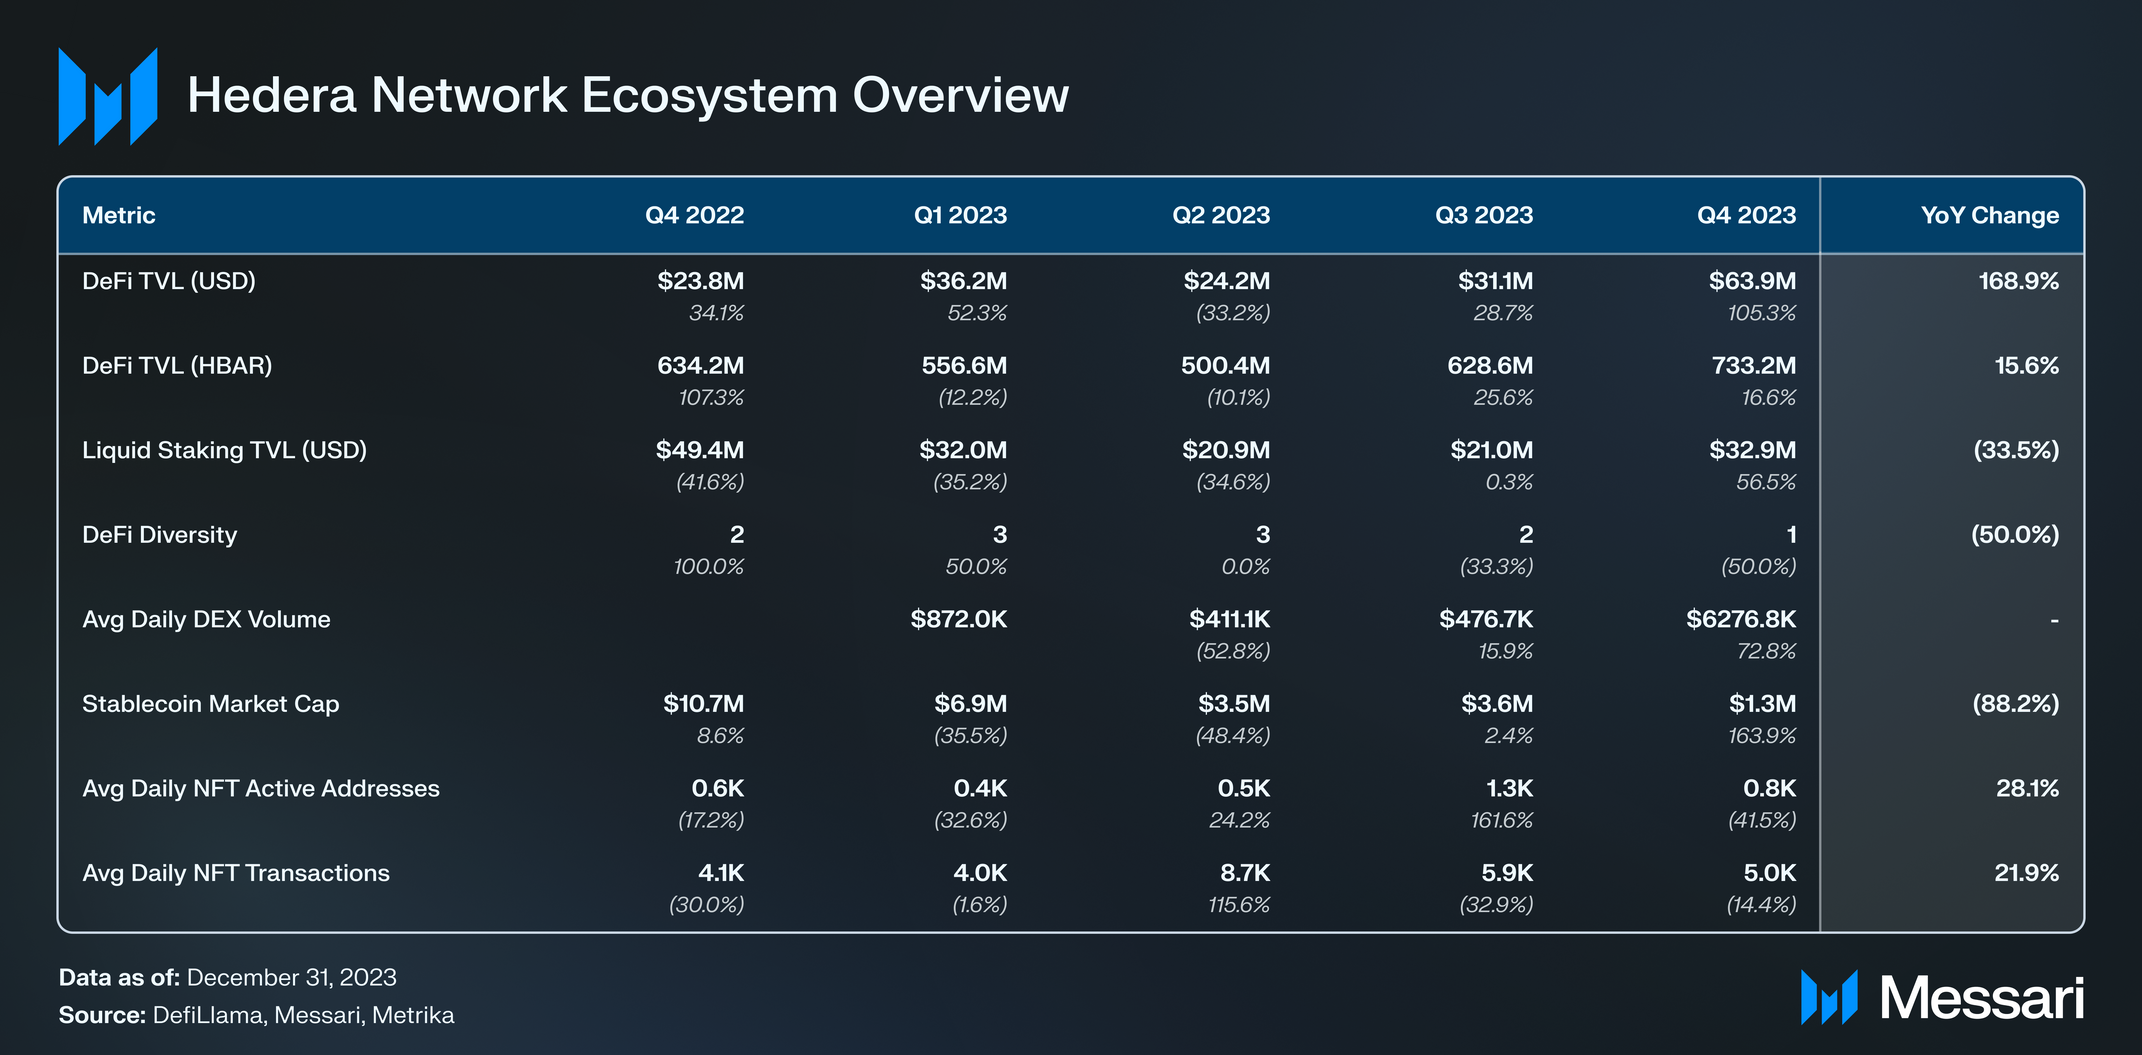Image resolution: width=2142 pixels, height=1055 pixels.
Task: Pick the "$21.0M" liquid staking value
Action: (1492, 450)
